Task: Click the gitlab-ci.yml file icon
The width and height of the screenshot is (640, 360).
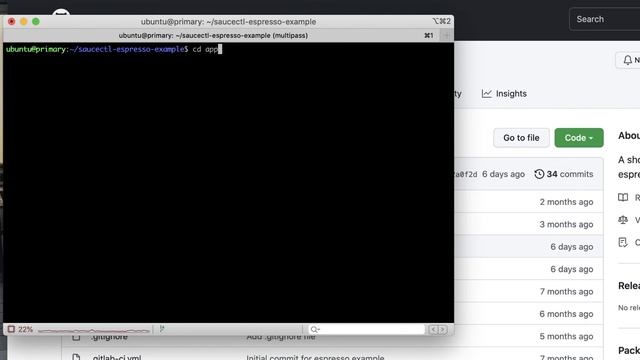Action: (76, 358)
